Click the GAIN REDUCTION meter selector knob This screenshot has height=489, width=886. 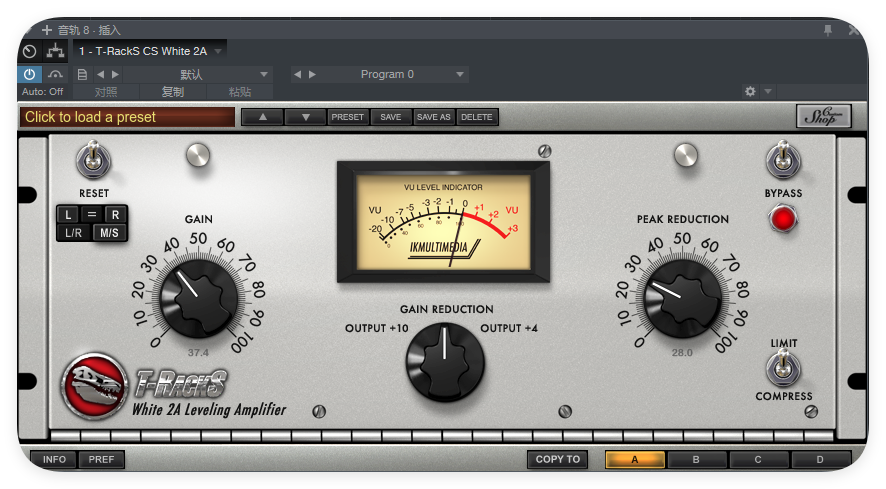[x=445, y=362]
